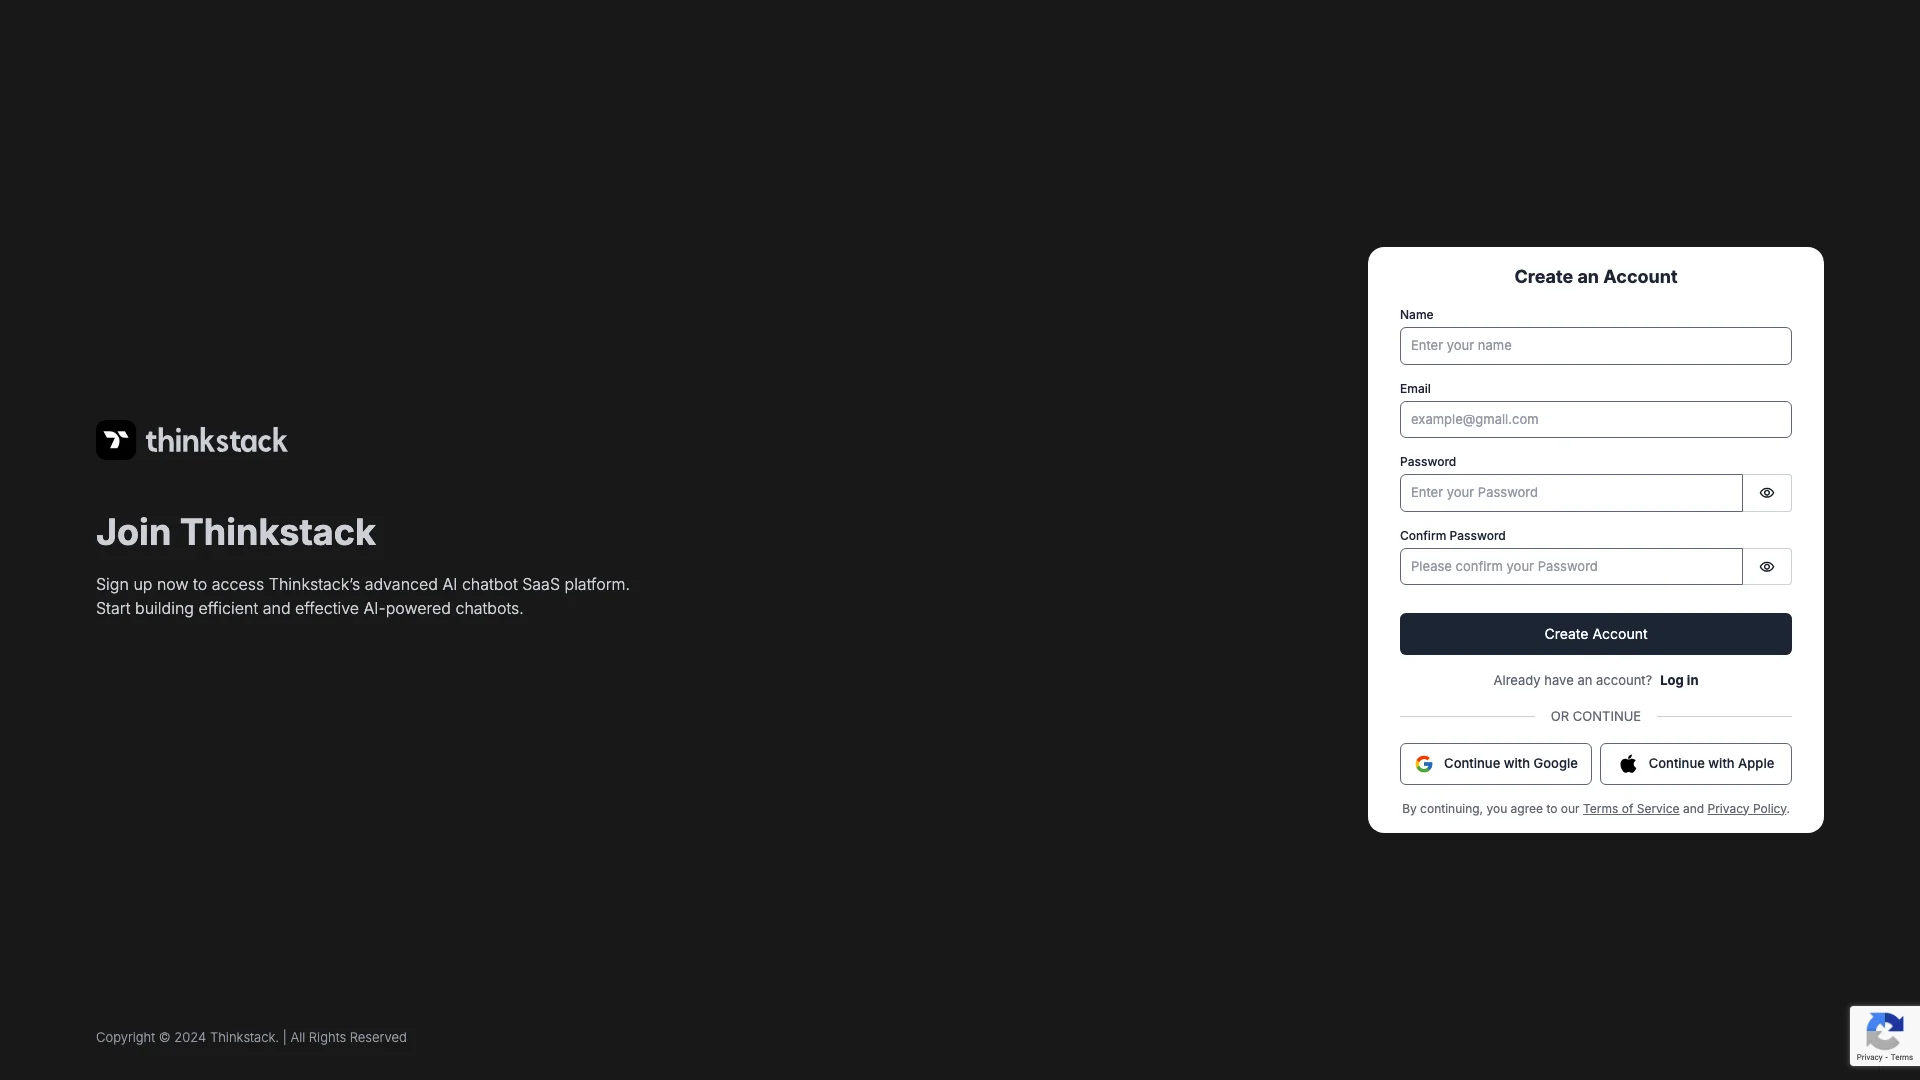This screenshot has width=1920, height=1080.
Task: Select Continue with Google option
Action: point(1495,764)
